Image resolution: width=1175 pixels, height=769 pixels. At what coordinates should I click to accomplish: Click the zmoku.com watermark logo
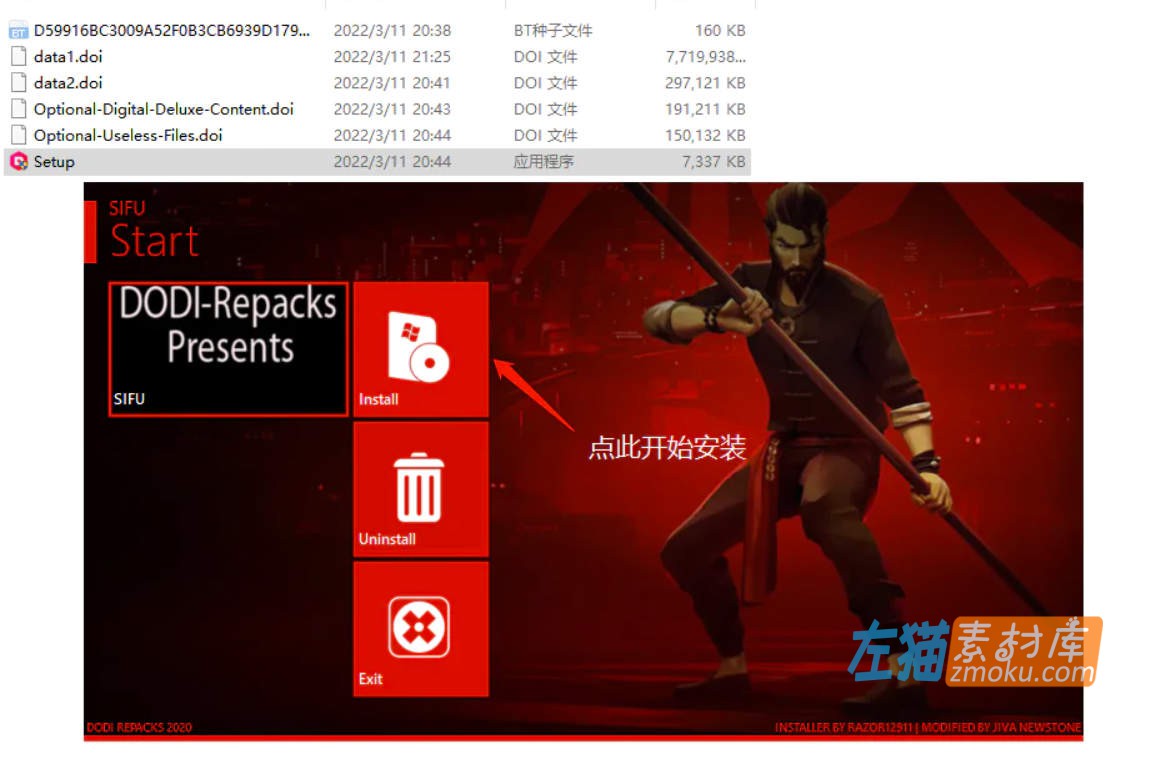coord(975,651)
